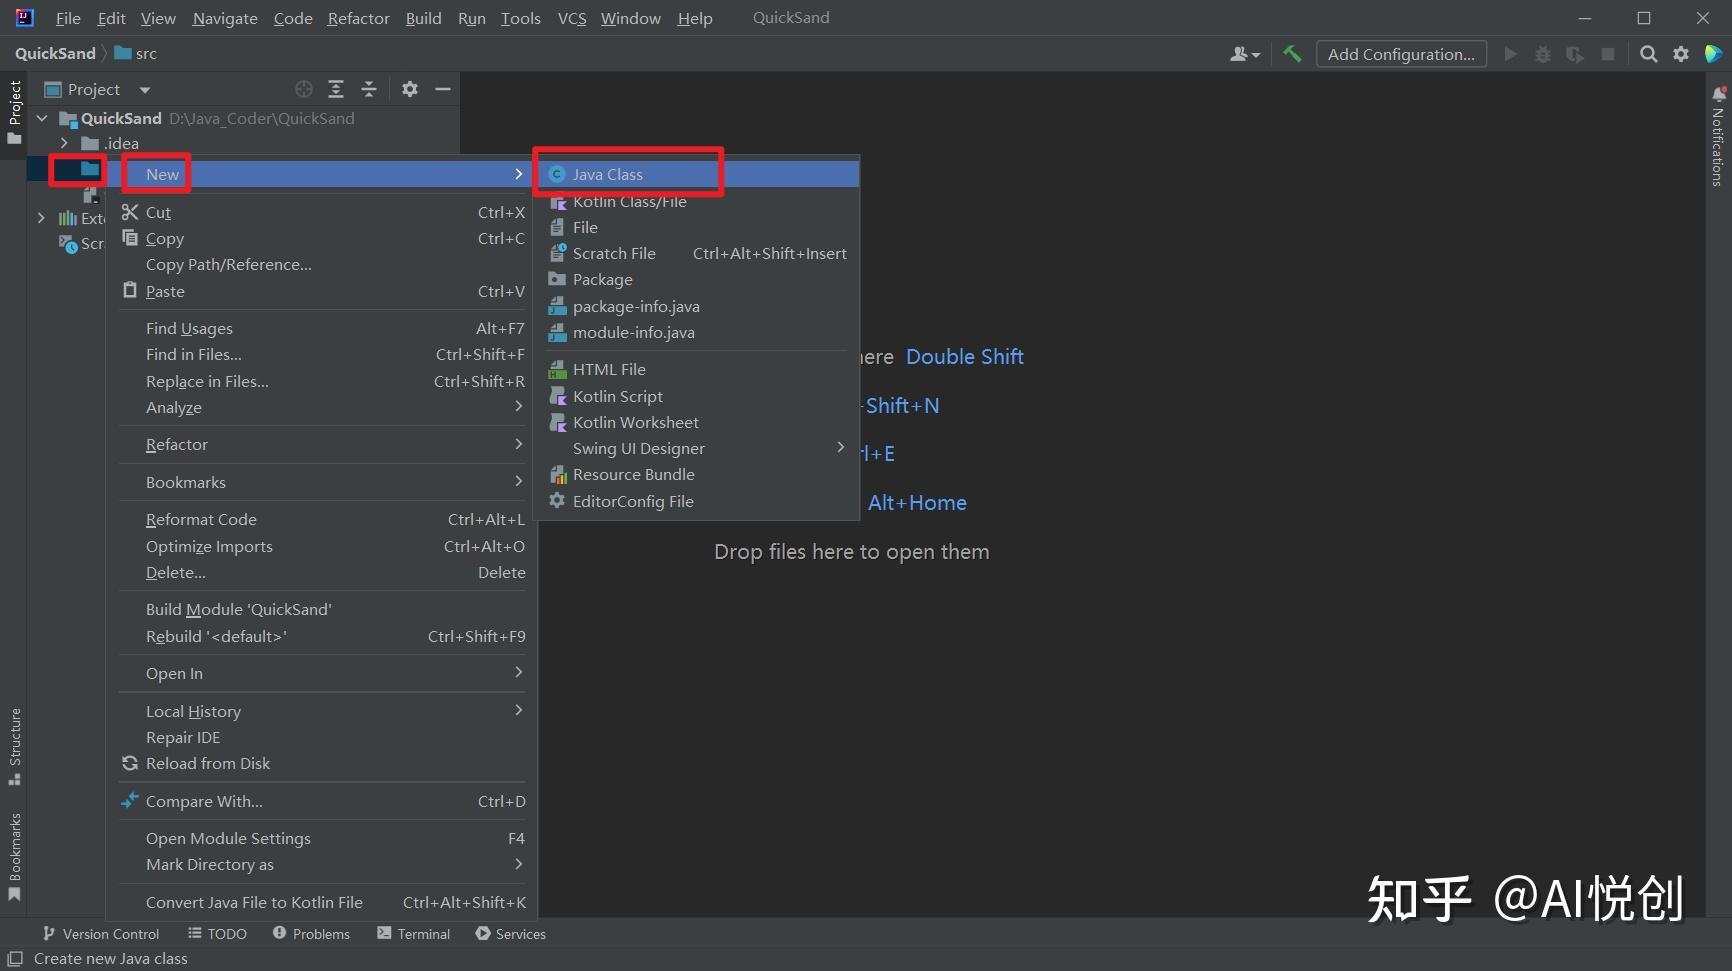1732x971 pixels.
Task: Expand the Refactor submenu arrow
Action: point(518,444)
